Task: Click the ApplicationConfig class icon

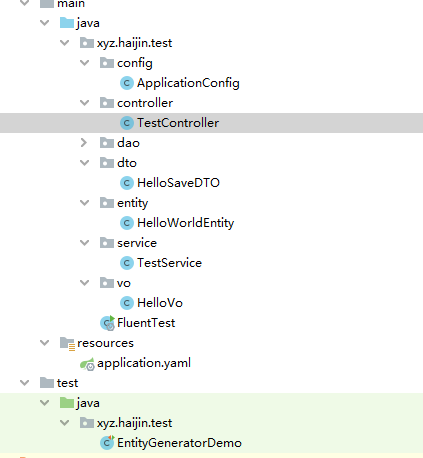Action: point(127,83)
